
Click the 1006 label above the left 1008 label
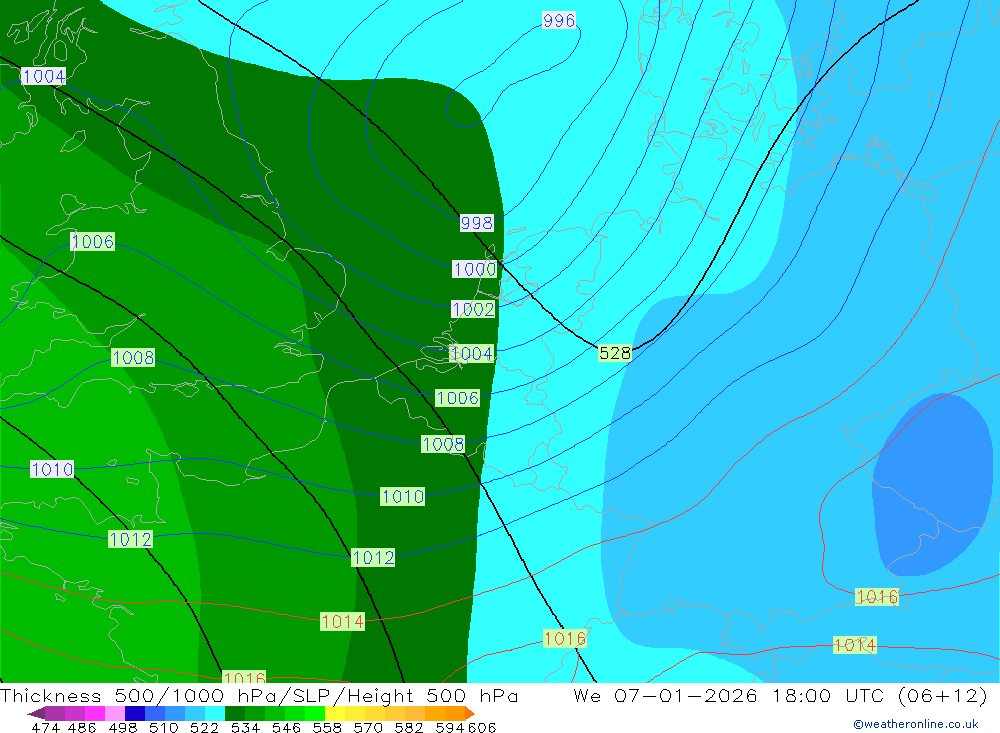(92, 242)
